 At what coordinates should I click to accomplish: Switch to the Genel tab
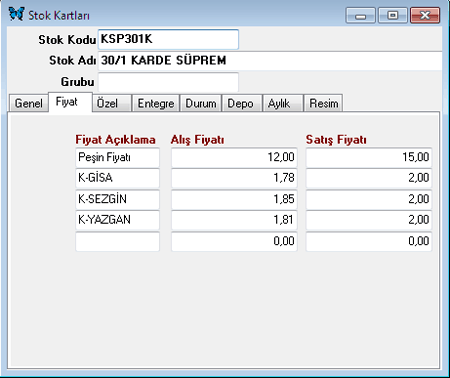(x=28, y=103)
